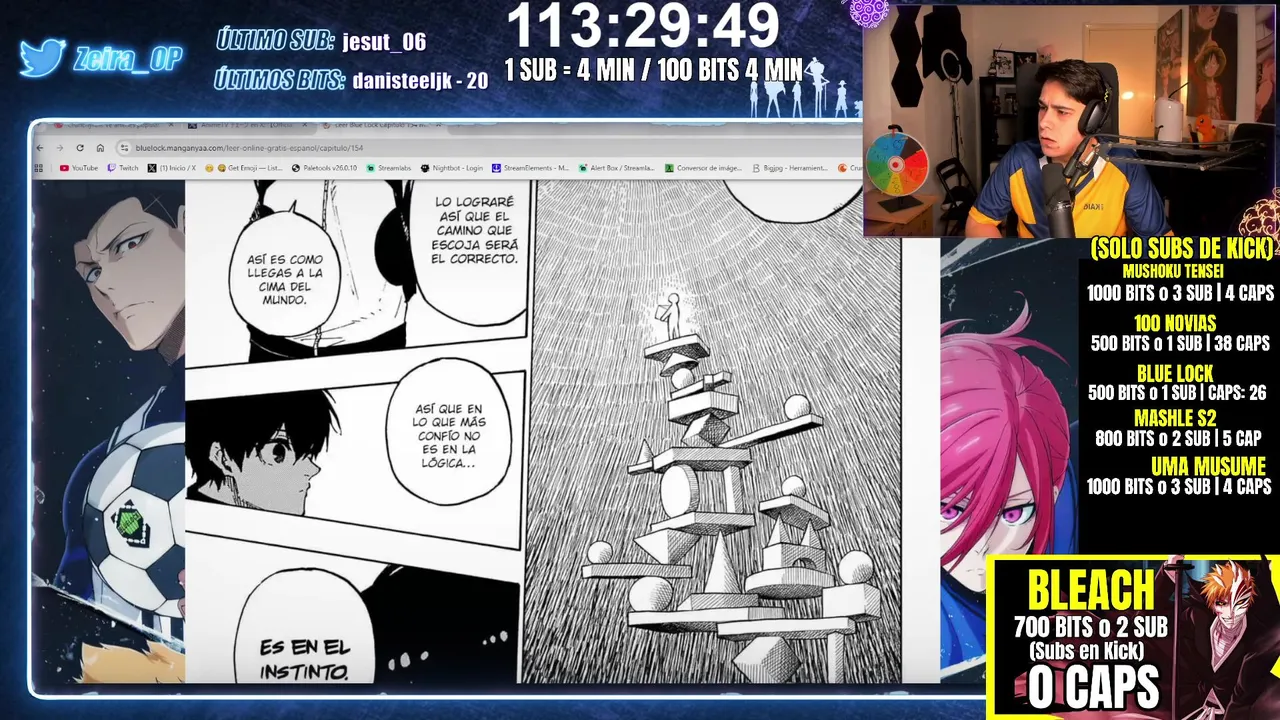The image size is (1280, 720).
Task: Open the Alert Box / Streamlabs bookmark
Action: pyautogui.click(x=617, y=168)
